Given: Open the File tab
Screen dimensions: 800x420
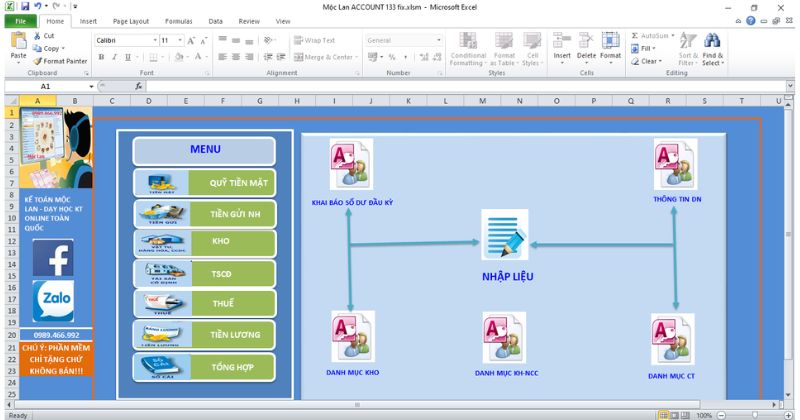Looking at the screenshot, I should 20,21.
